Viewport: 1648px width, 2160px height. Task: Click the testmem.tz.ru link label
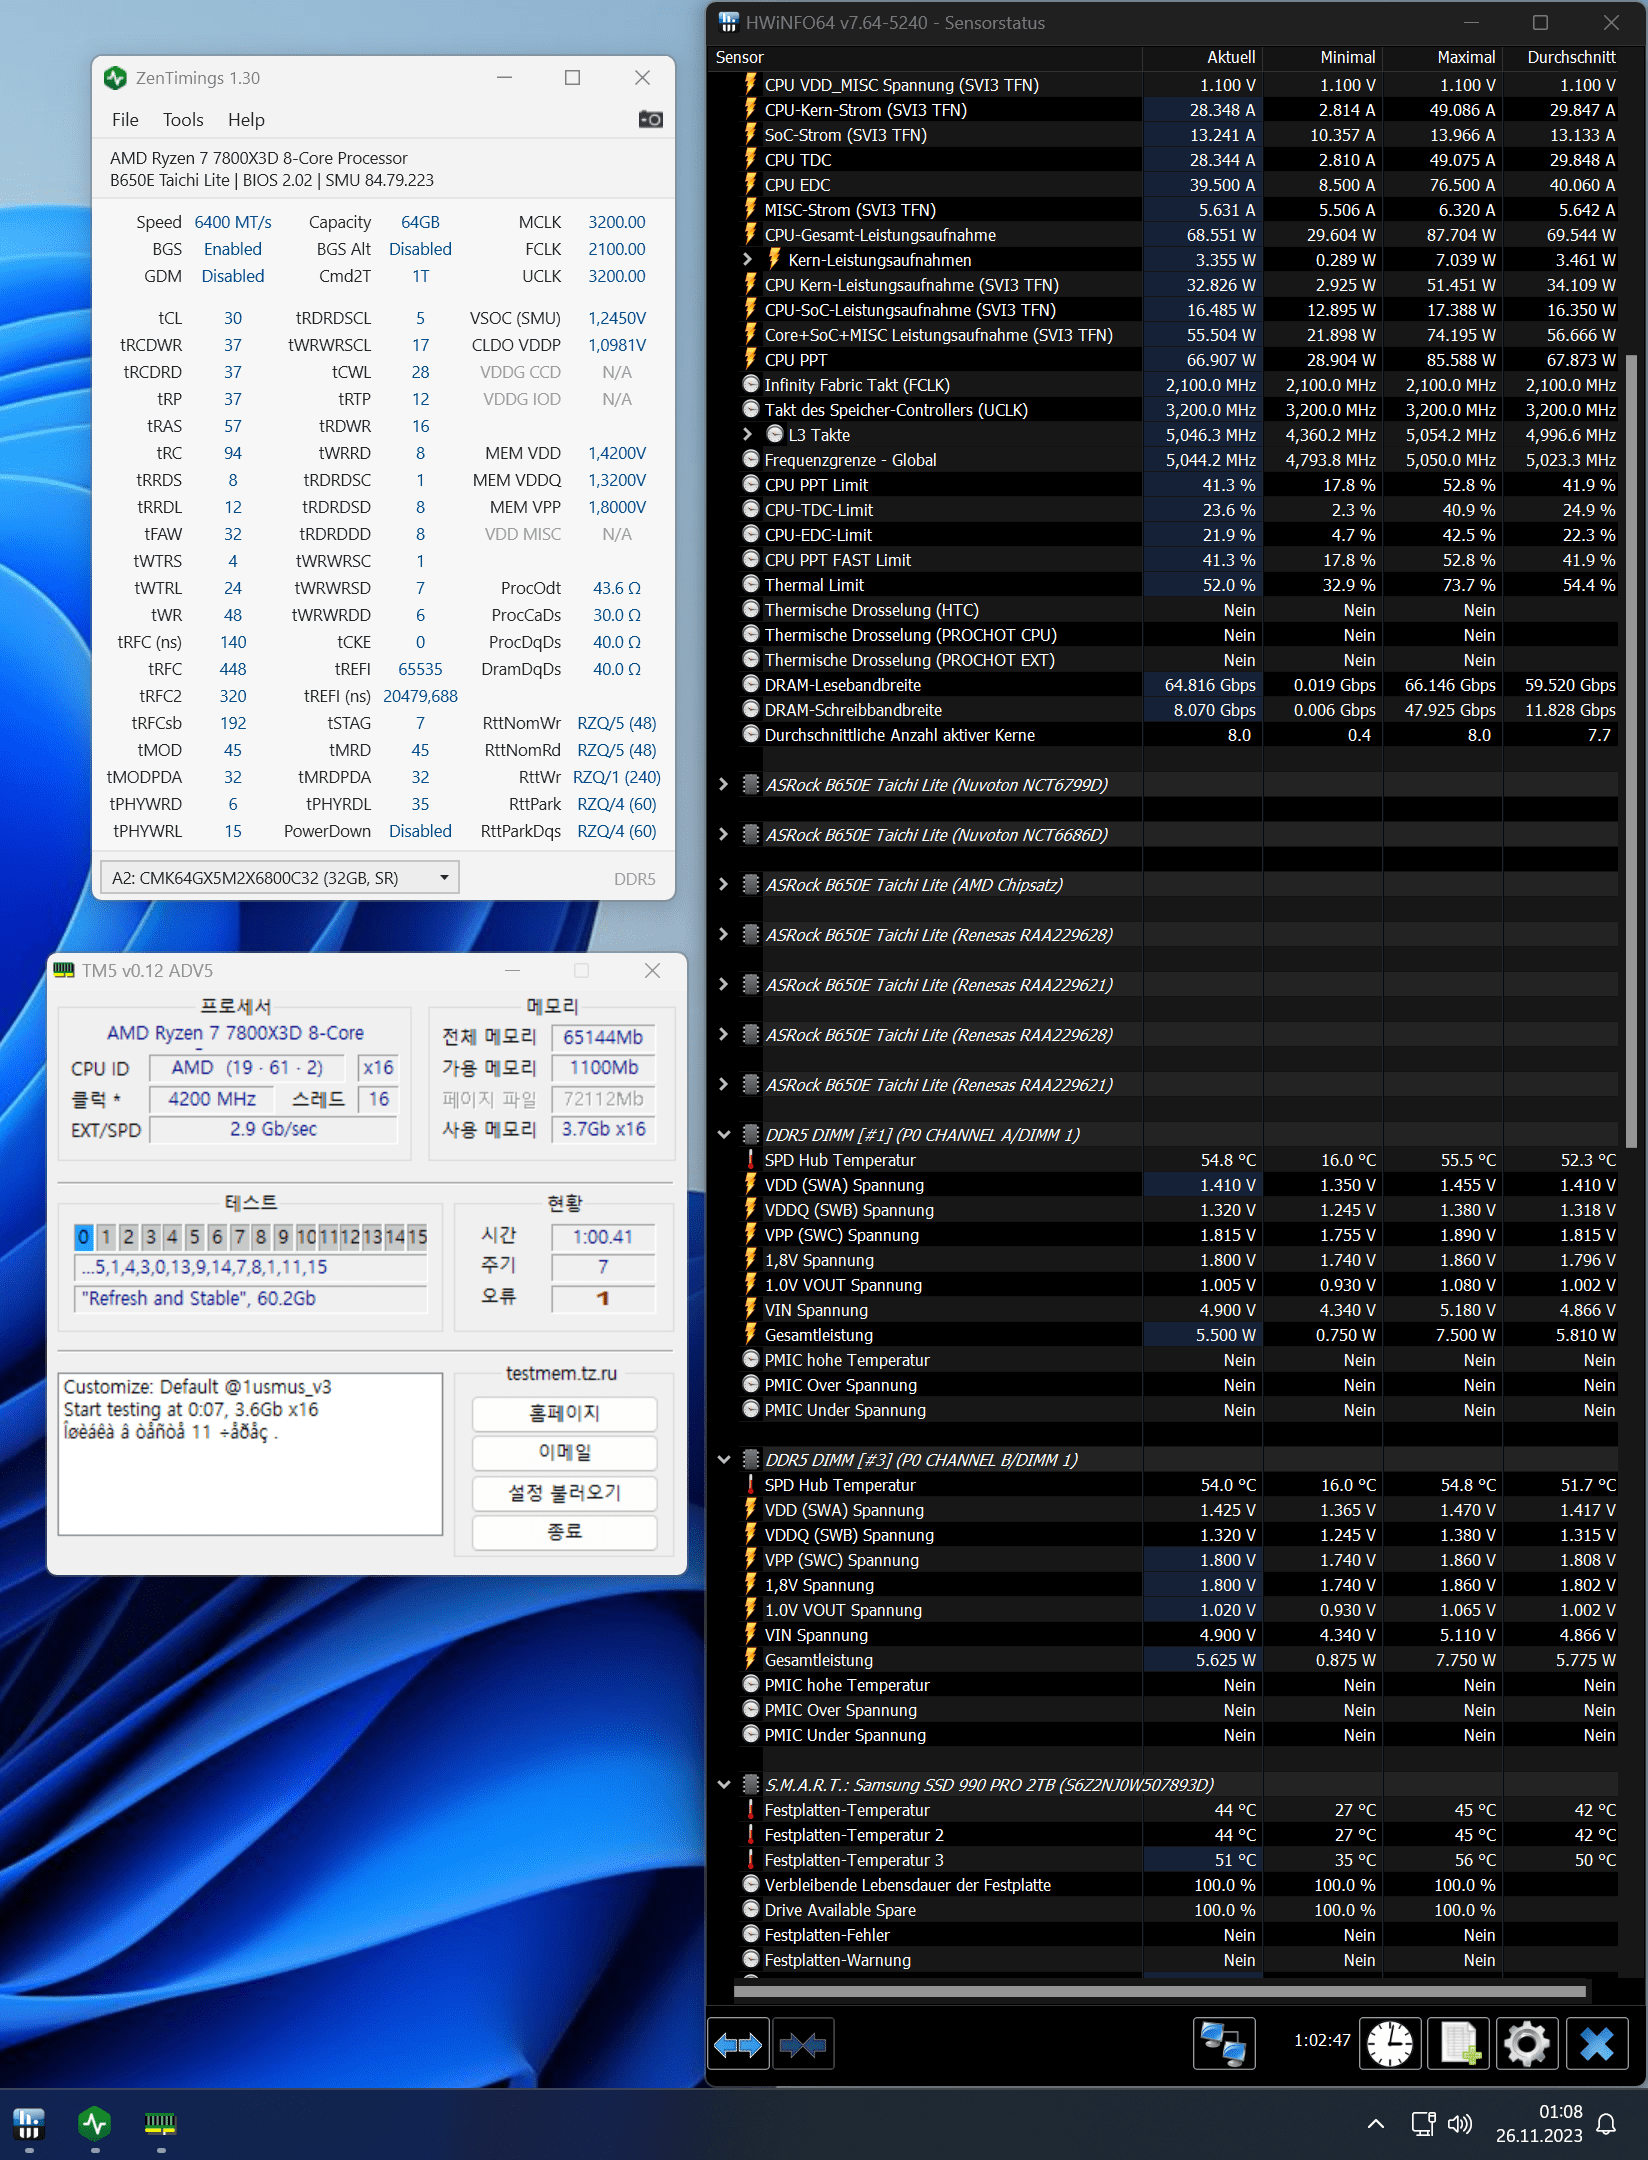[561, 1374]
